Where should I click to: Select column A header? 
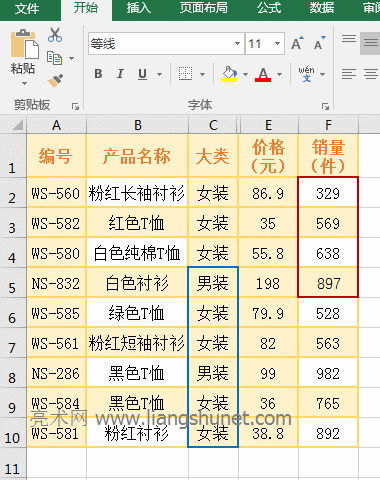56,125
